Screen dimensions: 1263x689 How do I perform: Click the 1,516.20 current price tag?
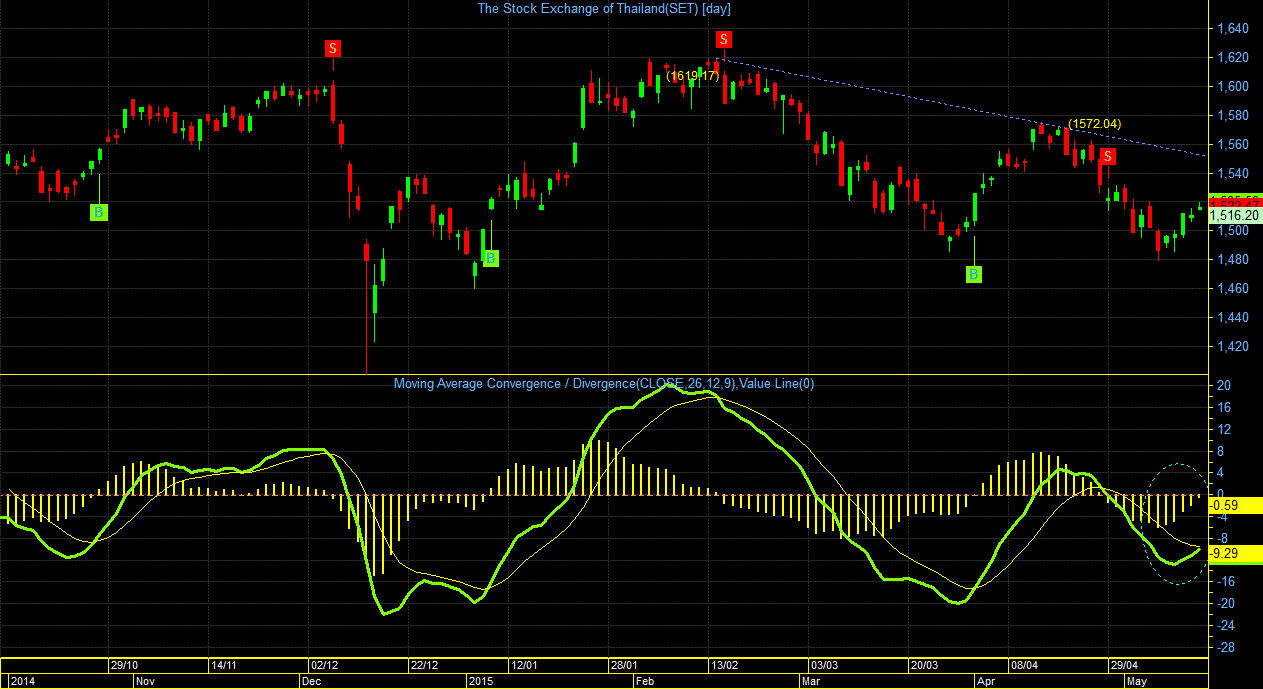pos(1235,215)
